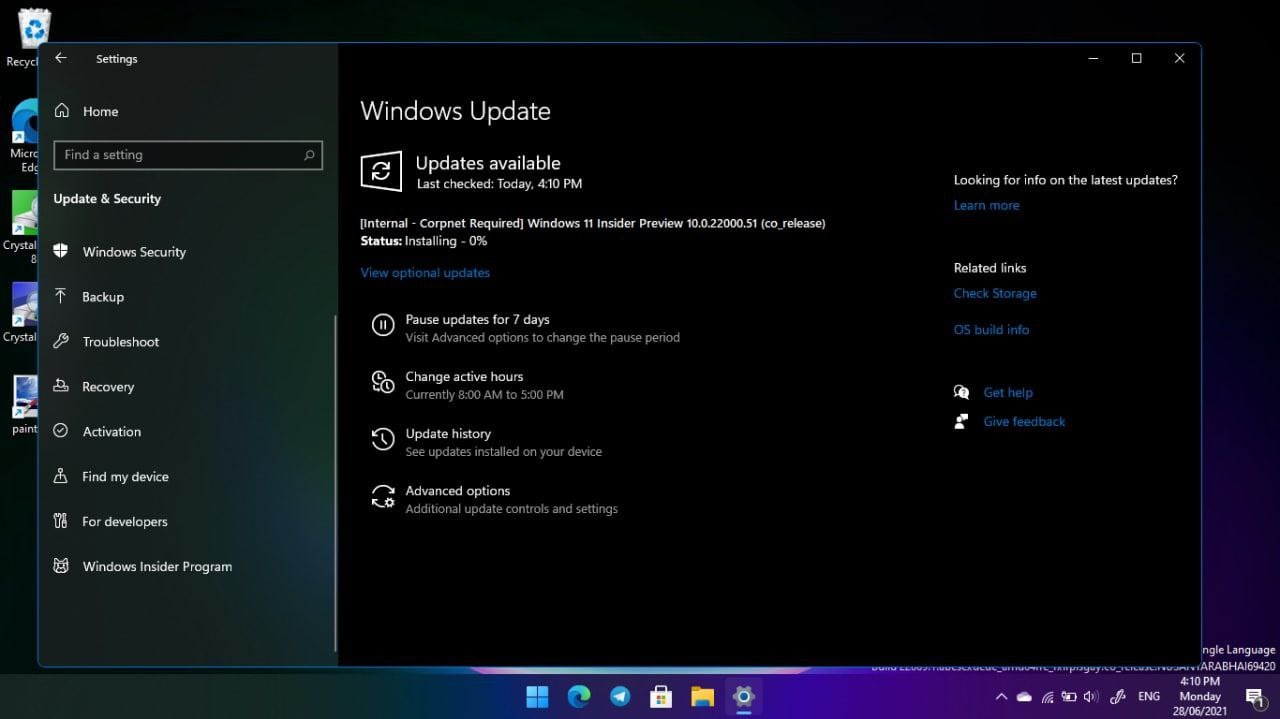Click the Give feedback person icon

[961, 421]
